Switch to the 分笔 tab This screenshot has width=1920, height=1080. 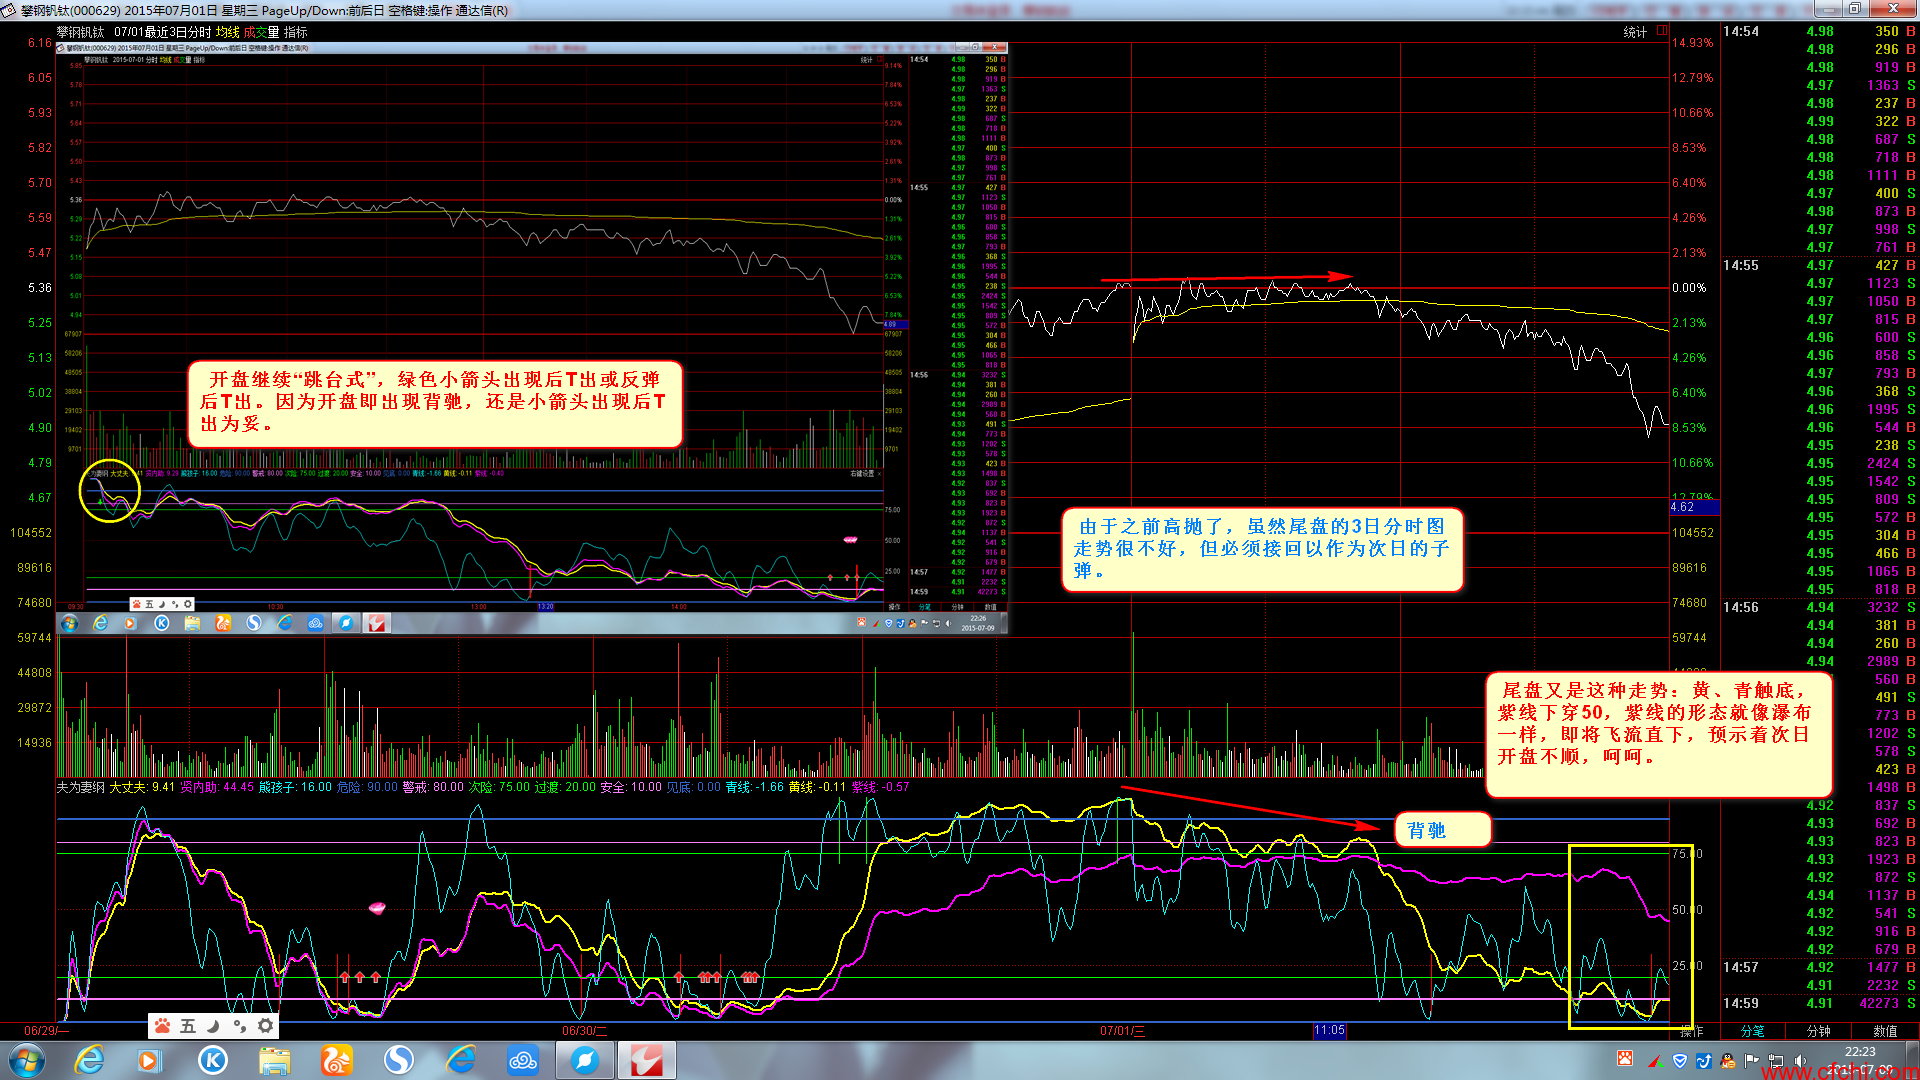[1753, 1031]
